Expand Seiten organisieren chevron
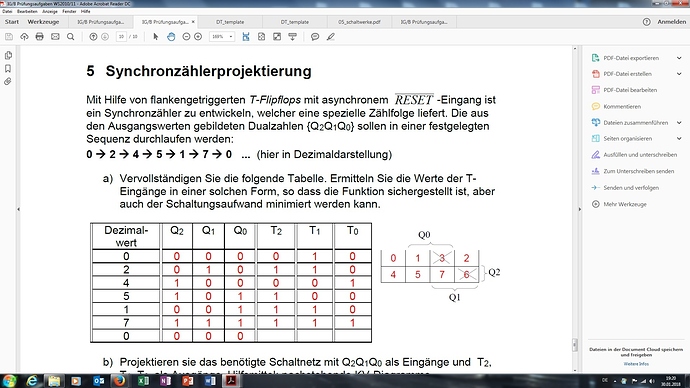Screen dimensions: 690x388 679,139
